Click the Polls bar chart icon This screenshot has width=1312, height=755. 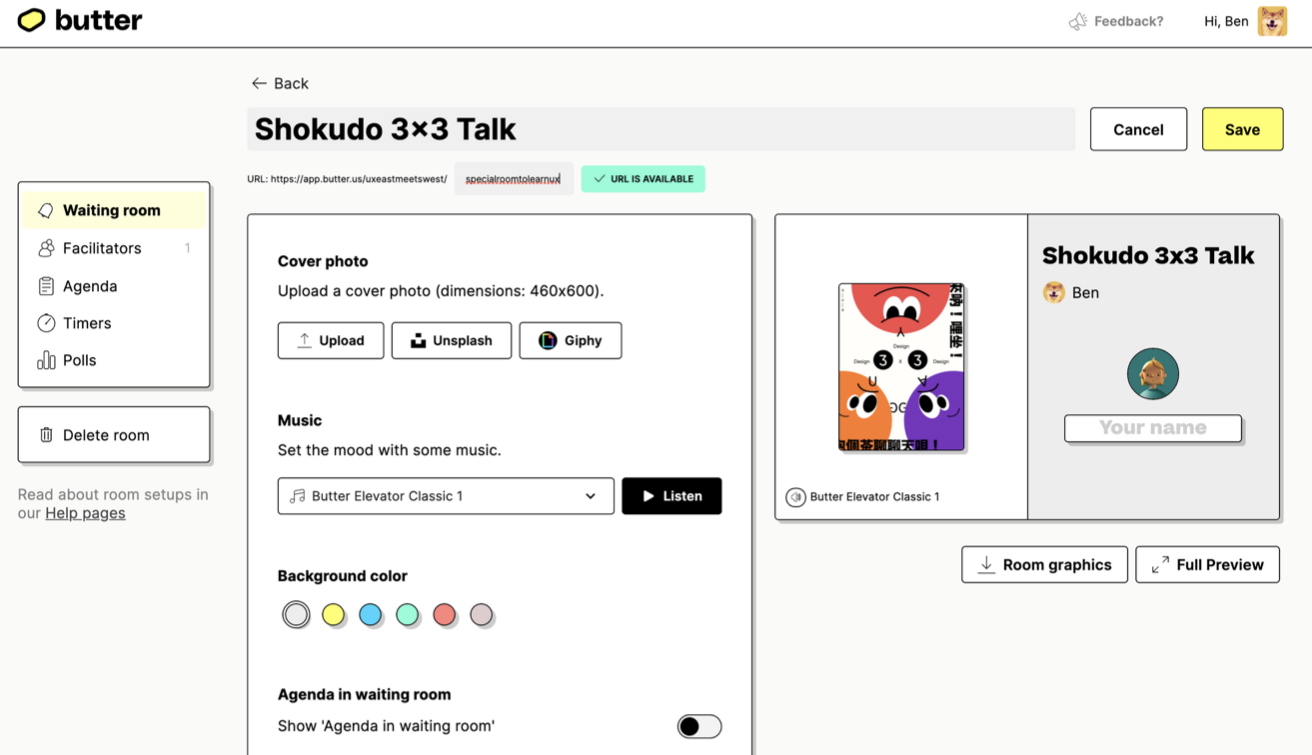(46, 360)
